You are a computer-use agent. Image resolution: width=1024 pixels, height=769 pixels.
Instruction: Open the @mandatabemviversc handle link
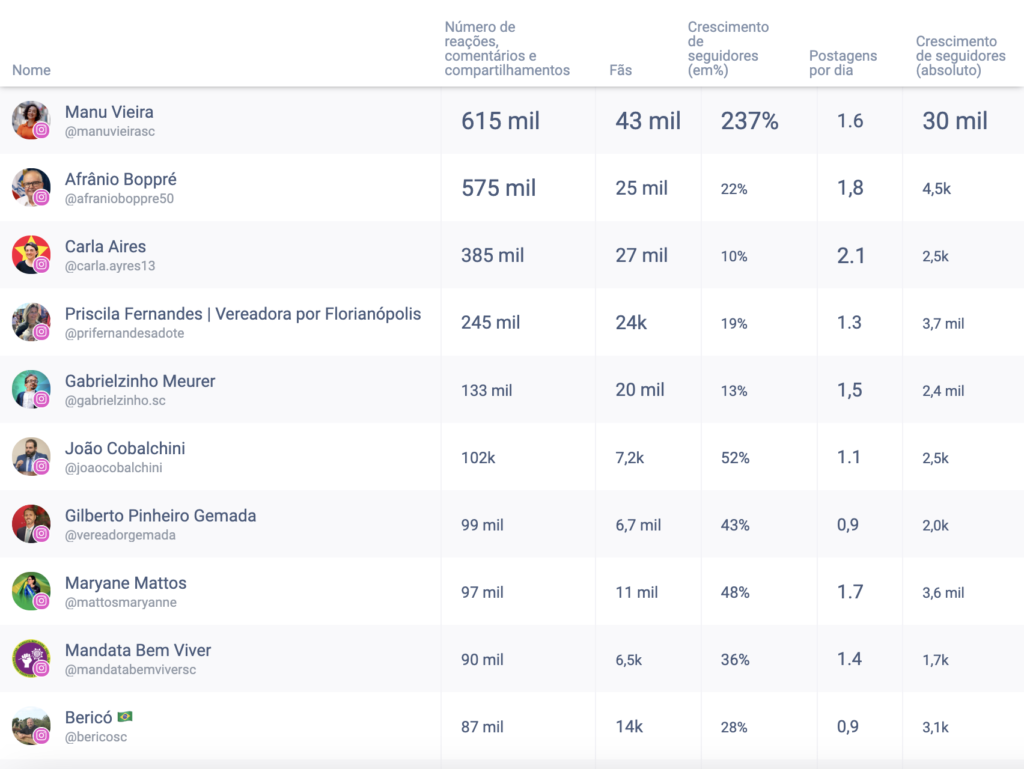pyautogui.click(x=130, y=669)
